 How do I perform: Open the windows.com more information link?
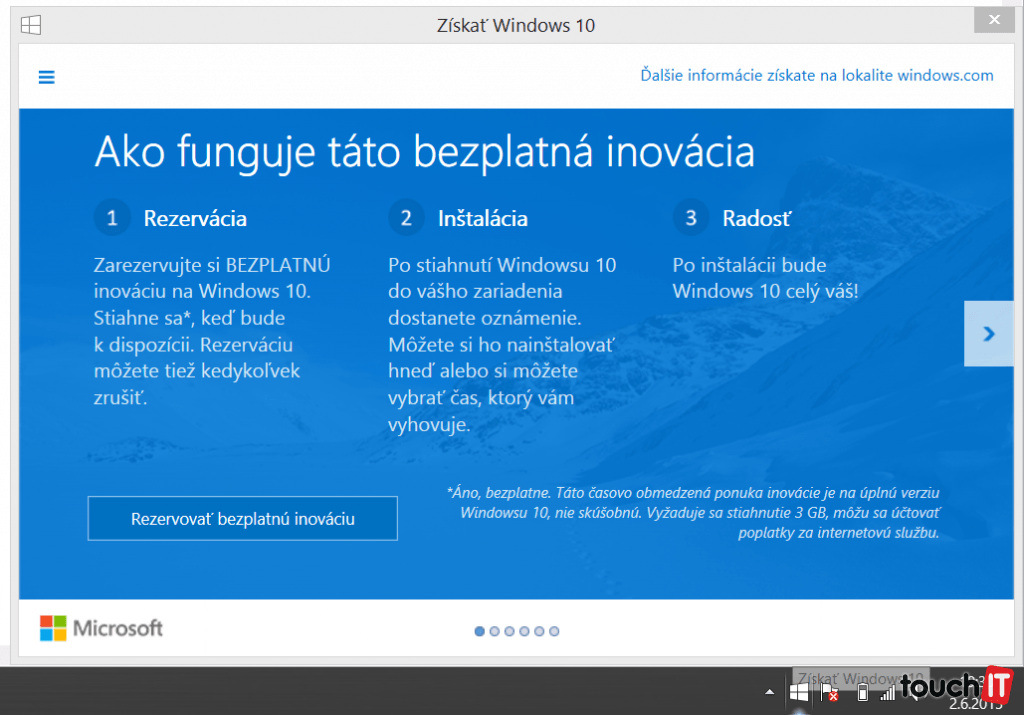(817, 75)
